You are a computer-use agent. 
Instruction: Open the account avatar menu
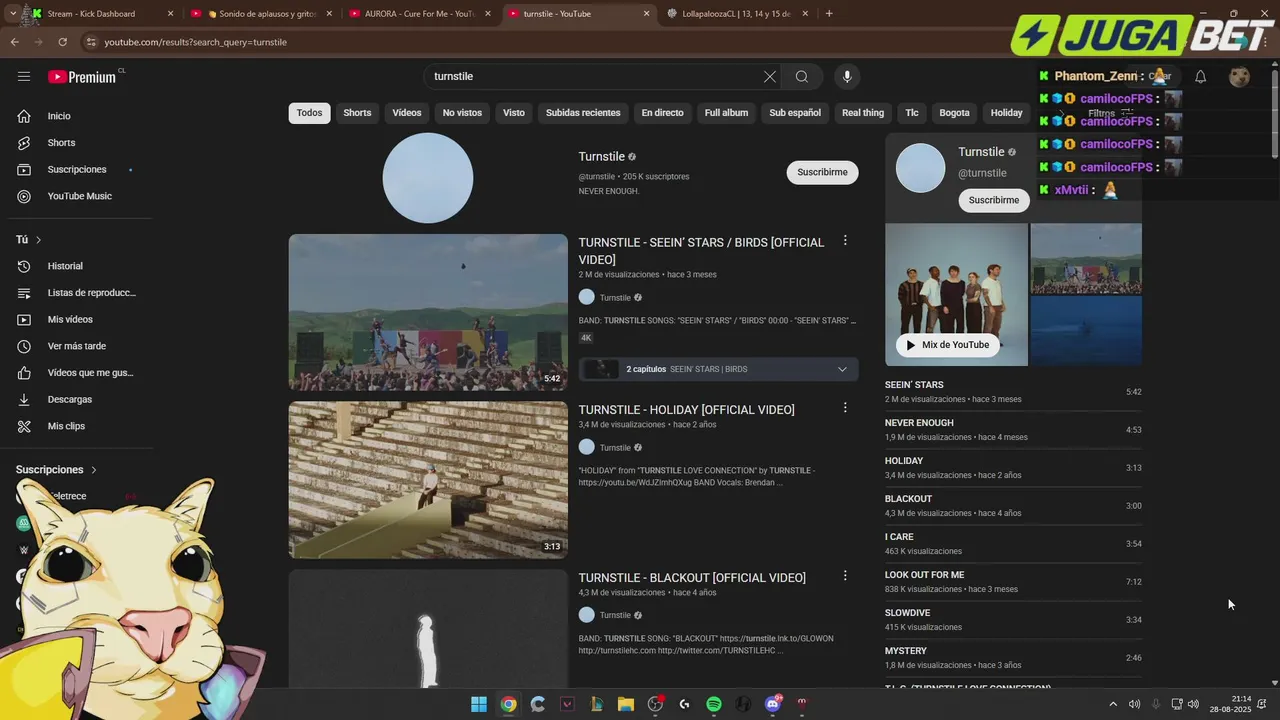point(1239,77)
